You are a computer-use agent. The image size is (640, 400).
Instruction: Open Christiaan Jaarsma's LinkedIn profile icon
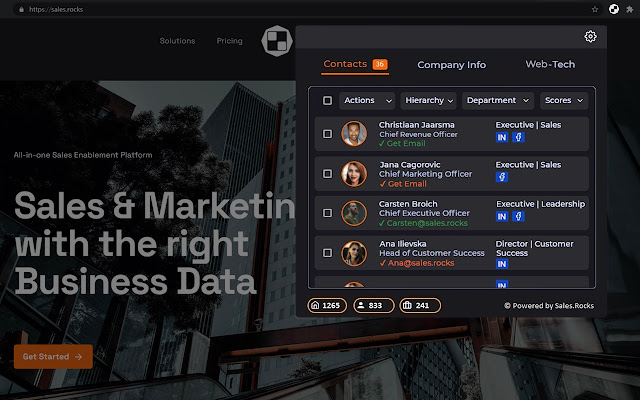coord(502,138)
